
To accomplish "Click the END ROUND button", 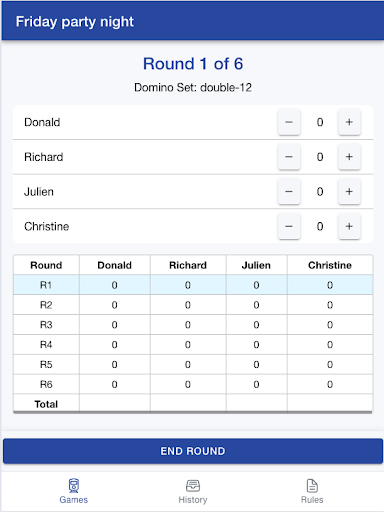I will coord(193,451).
